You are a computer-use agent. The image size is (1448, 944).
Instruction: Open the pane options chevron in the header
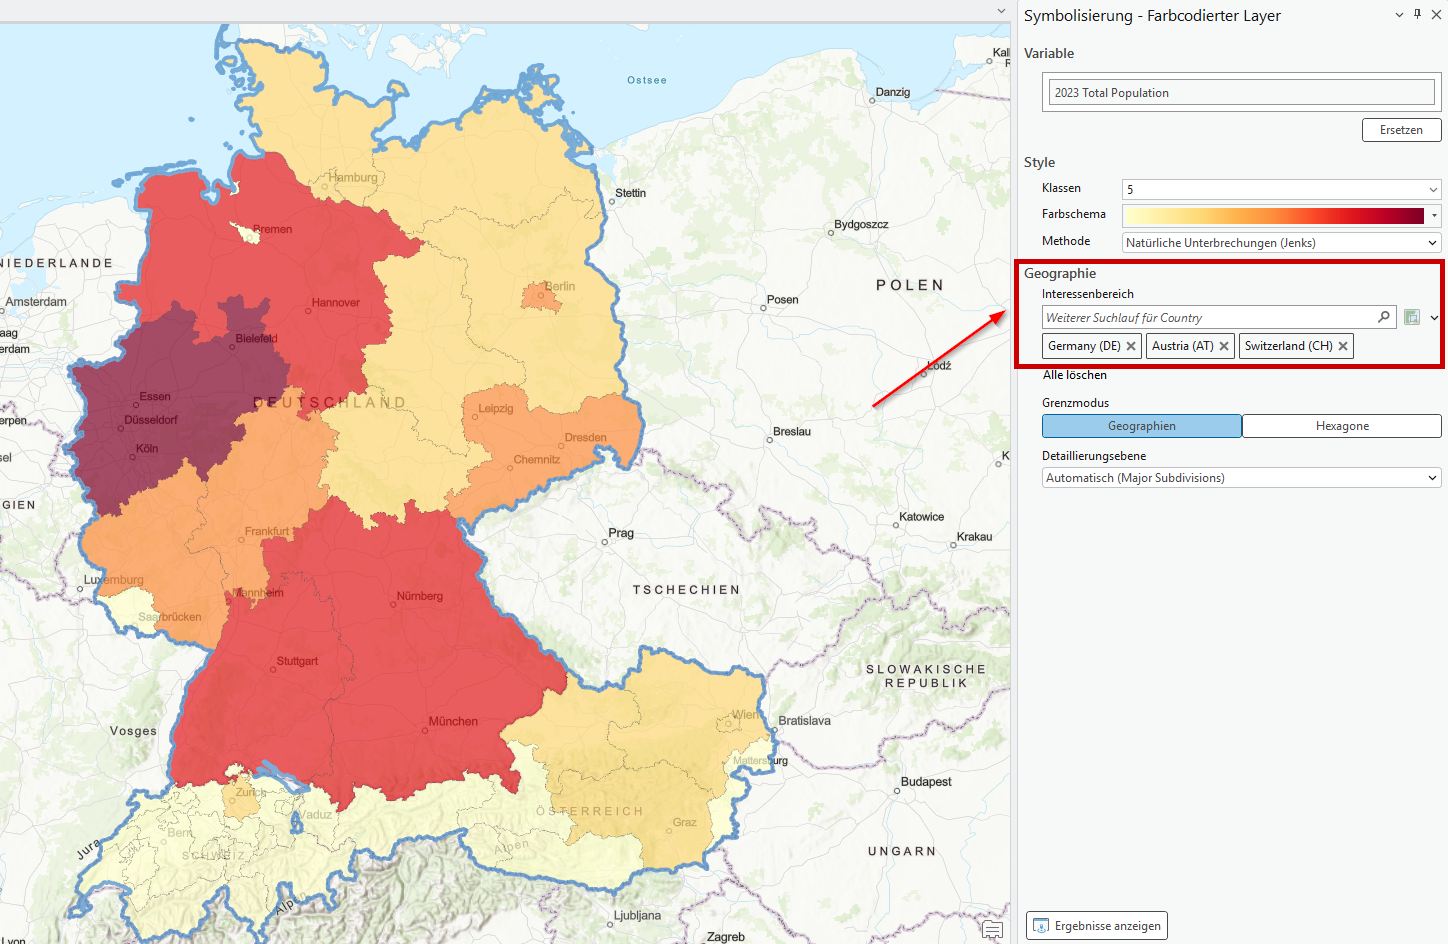pyautogui.click(x=1399, y=15)
